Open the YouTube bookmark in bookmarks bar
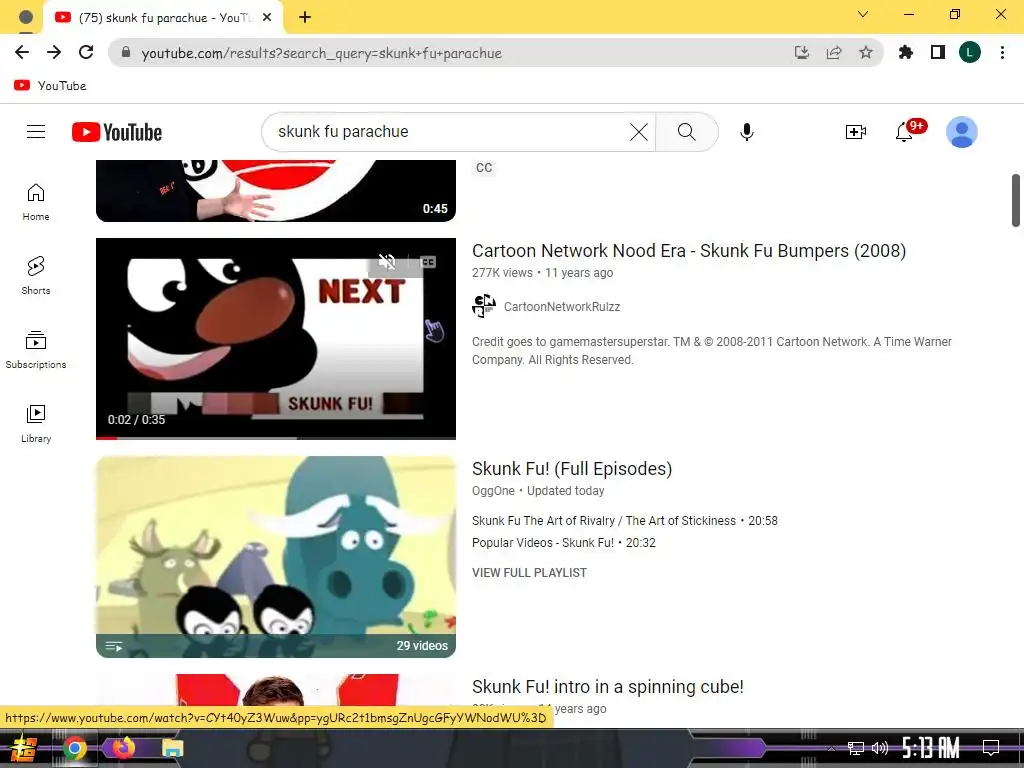Viewport: 1024px width, 768px height. click(50, 86)
